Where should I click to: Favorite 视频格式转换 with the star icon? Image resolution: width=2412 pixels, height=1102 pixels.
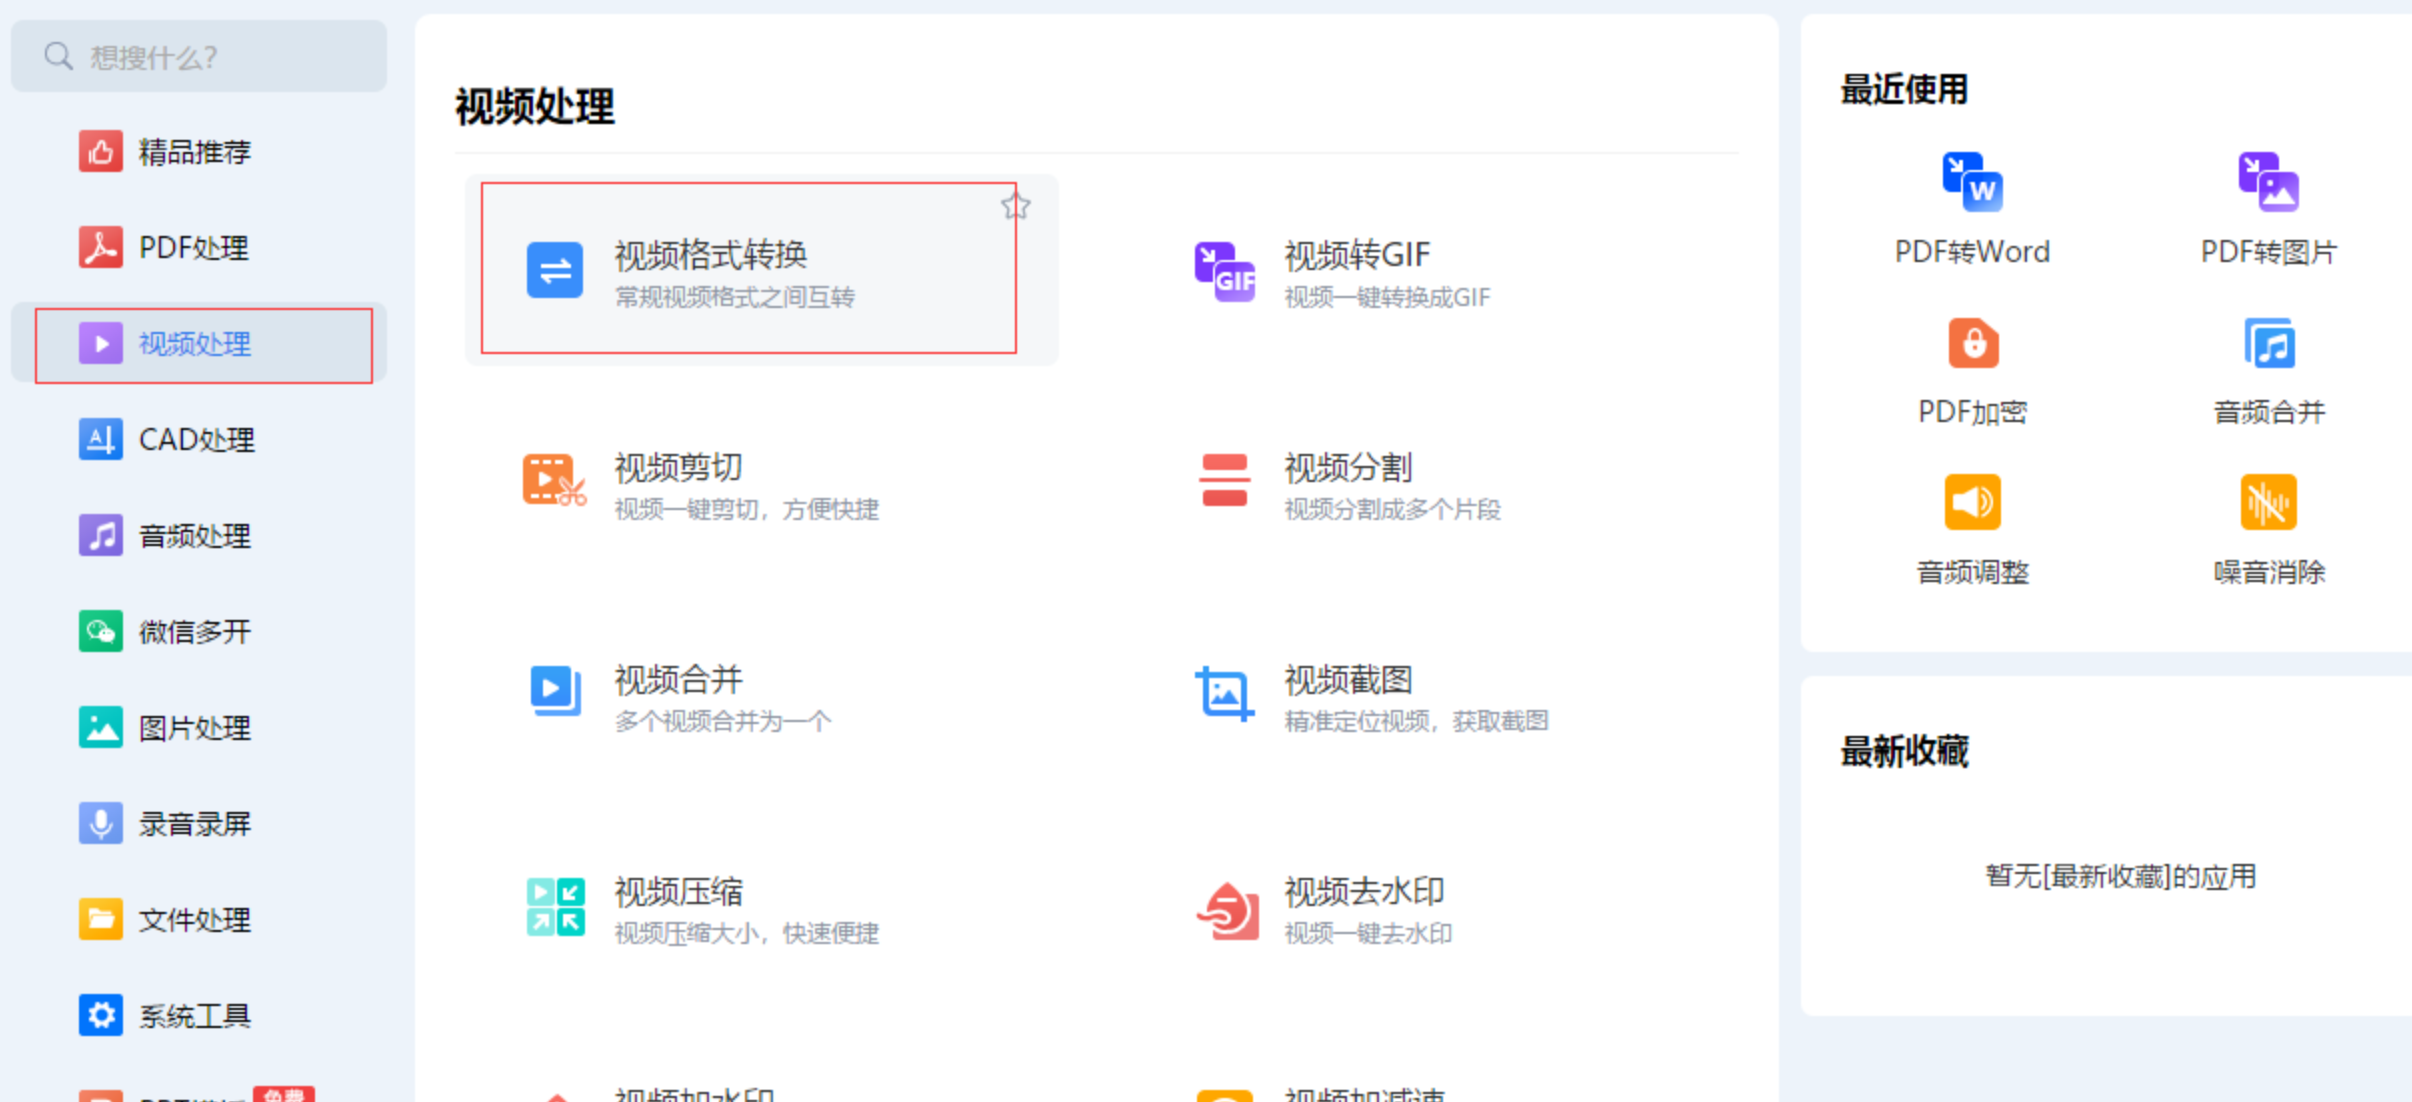1015,206
